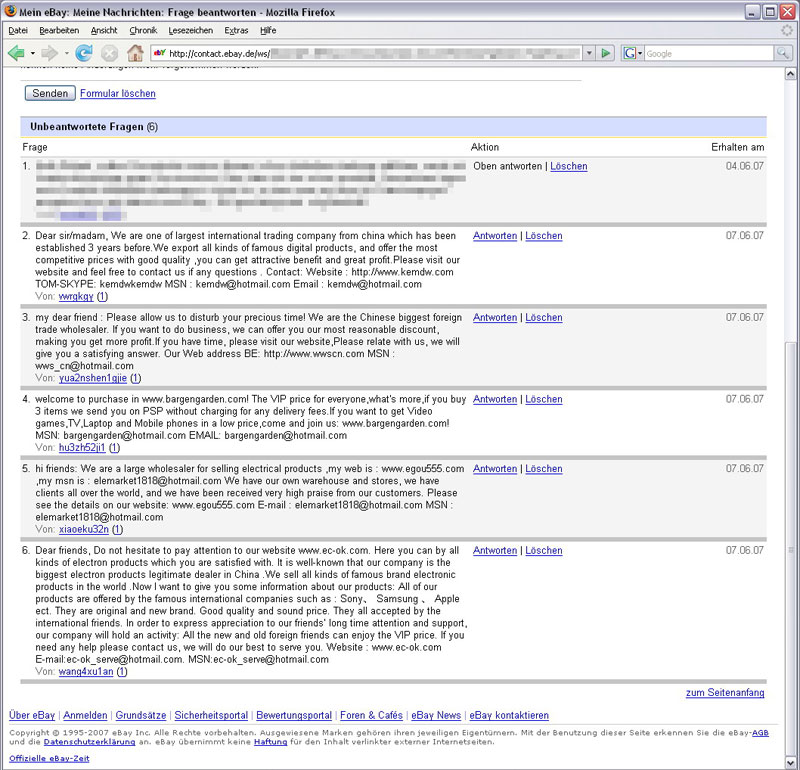Click the Google search engine icon
This screenshot has height=770, width=800.
(x=630, y=53)
